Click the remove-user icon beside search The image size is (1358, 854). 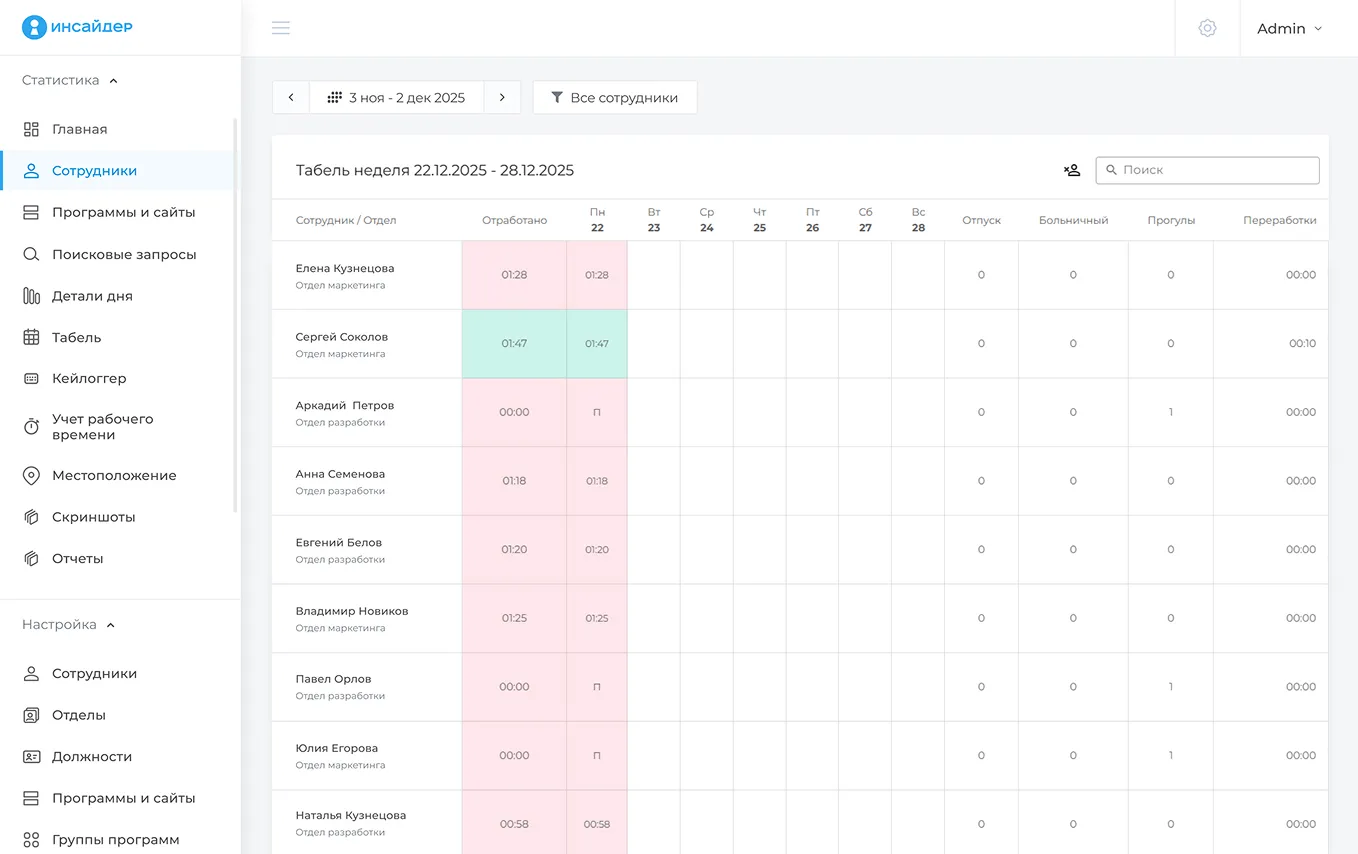pyautogui.click(x=1072, y=170)
